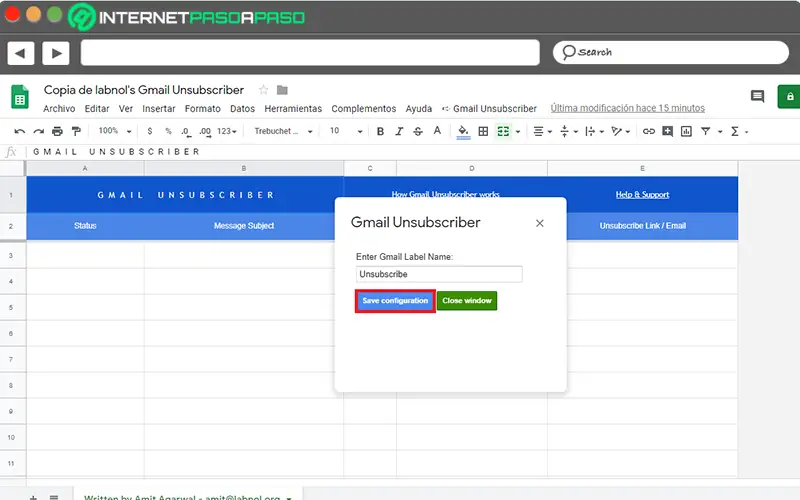800x500 pixels.
Task: Click the browser forward arrow button
Action: [x=56, y=53]
